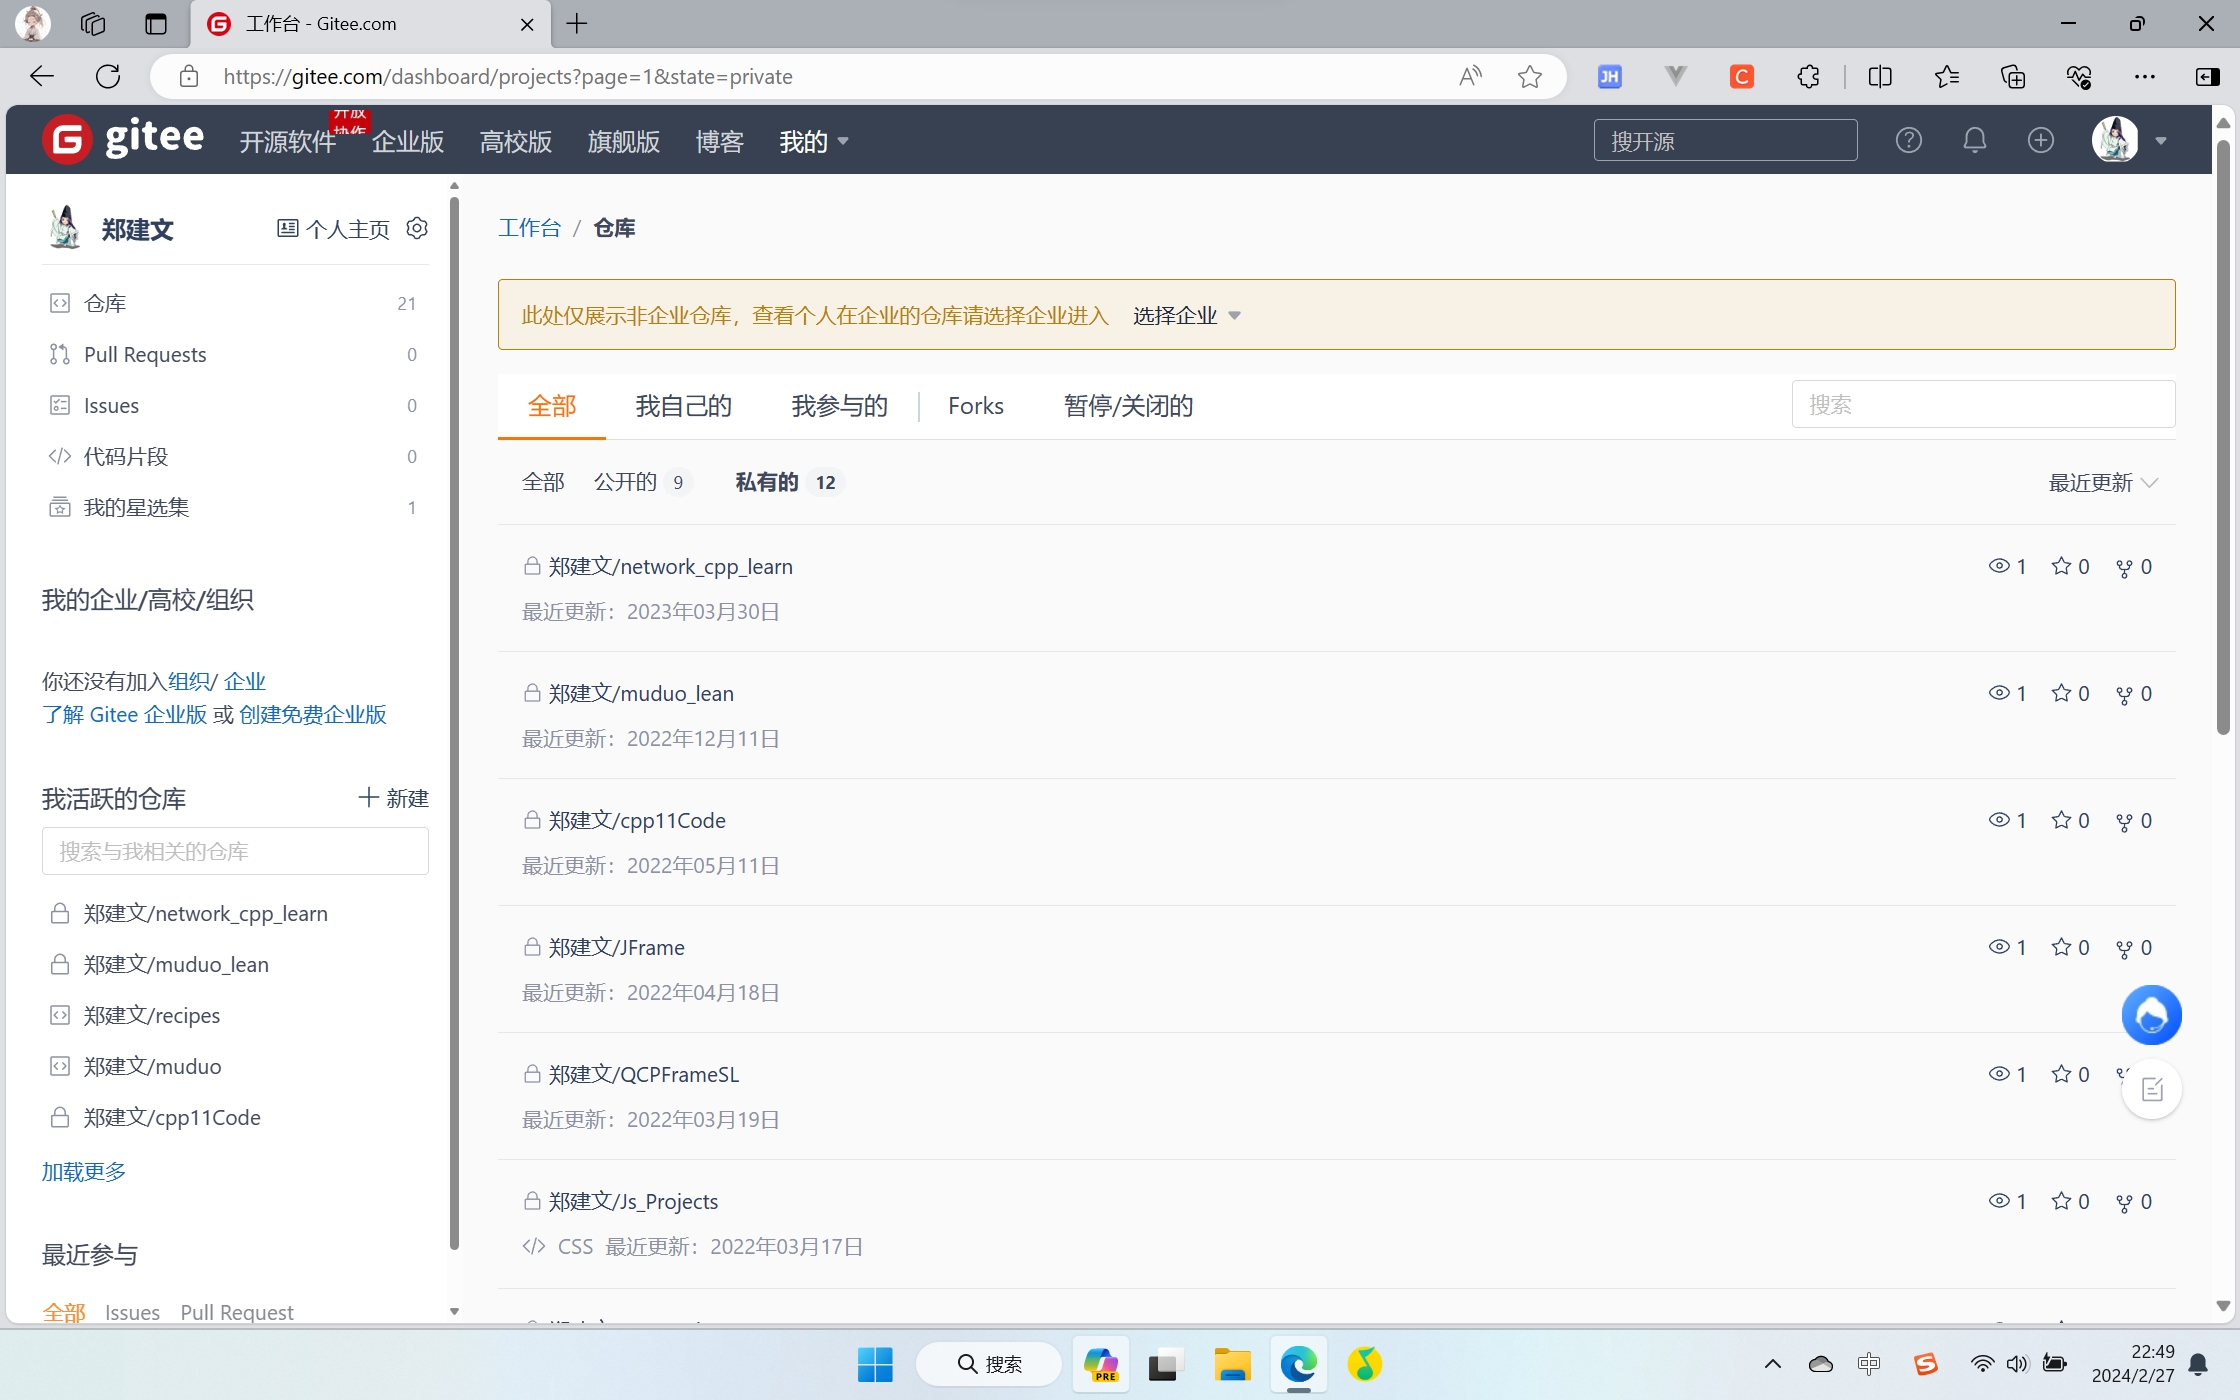Switch to the 我自己的 tab

(684, 405)
